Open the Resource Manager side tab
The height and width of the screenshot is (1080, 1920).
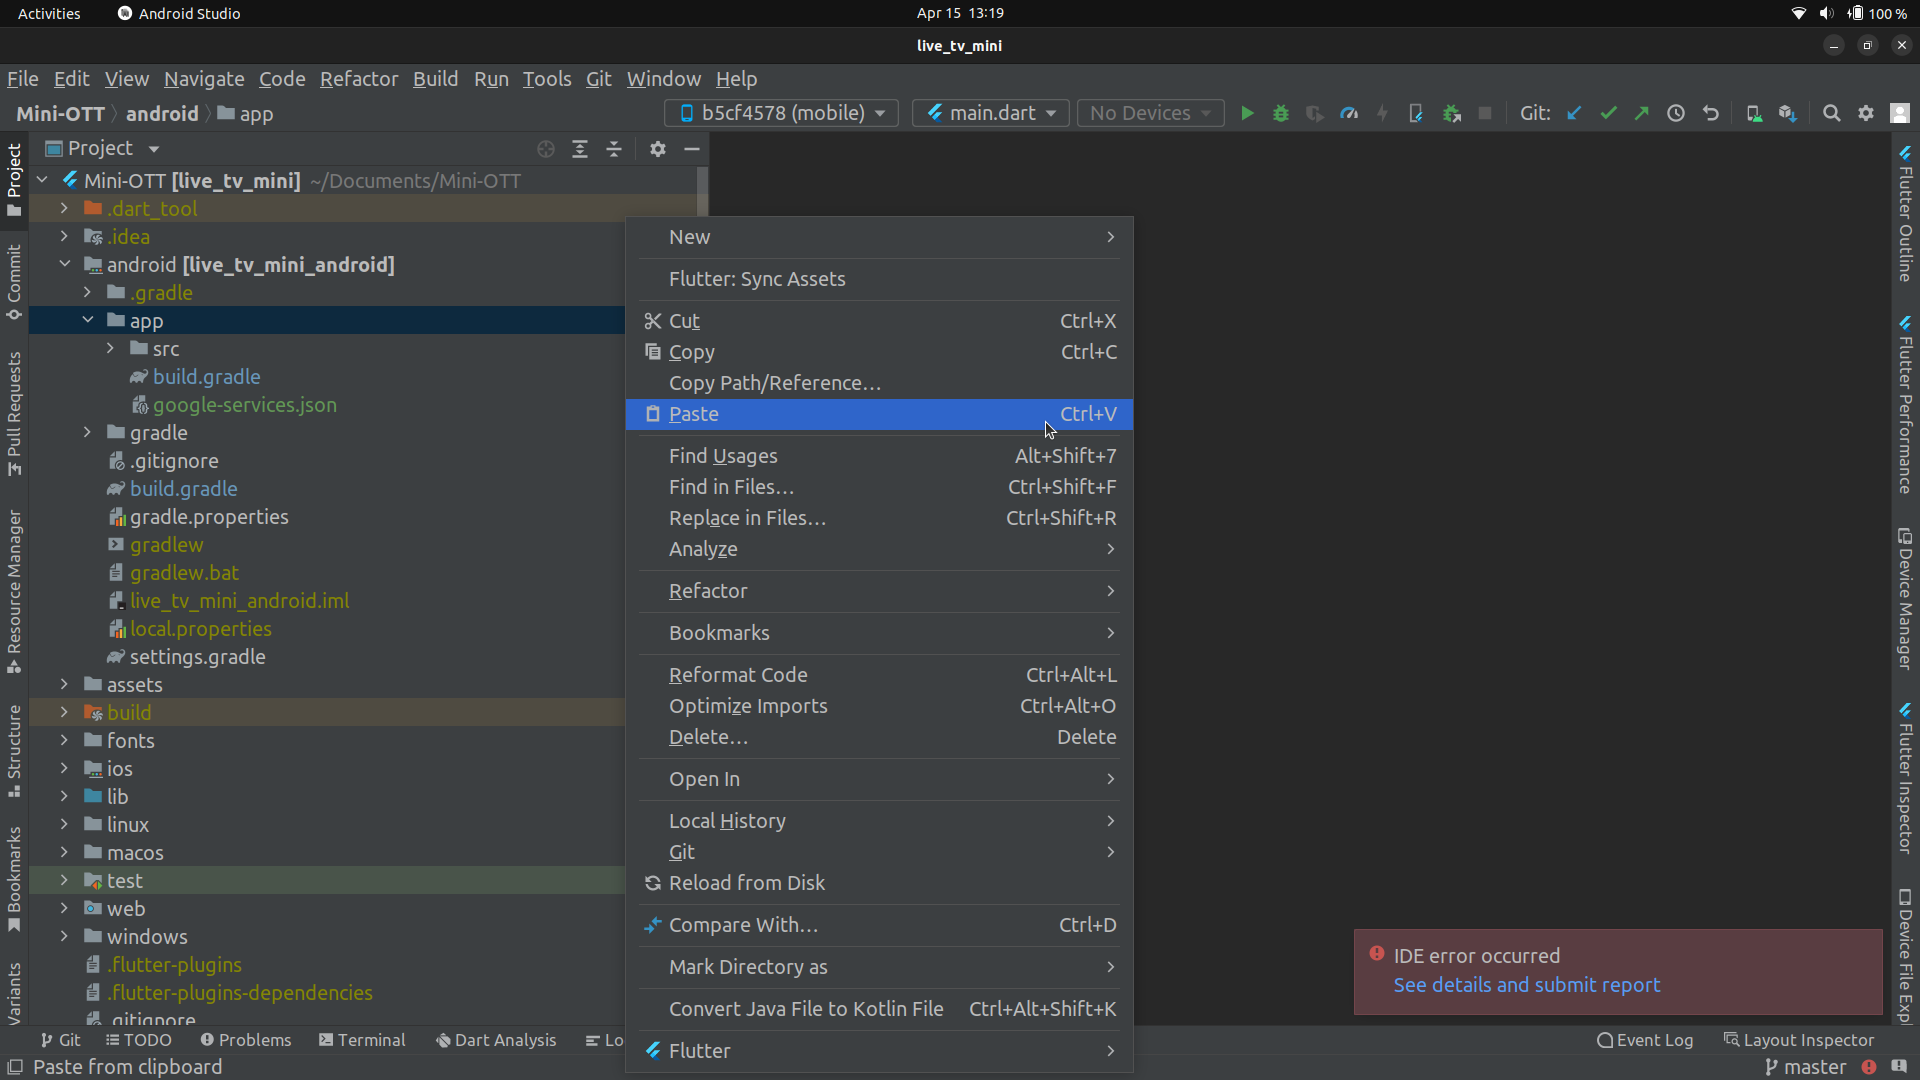14,591
